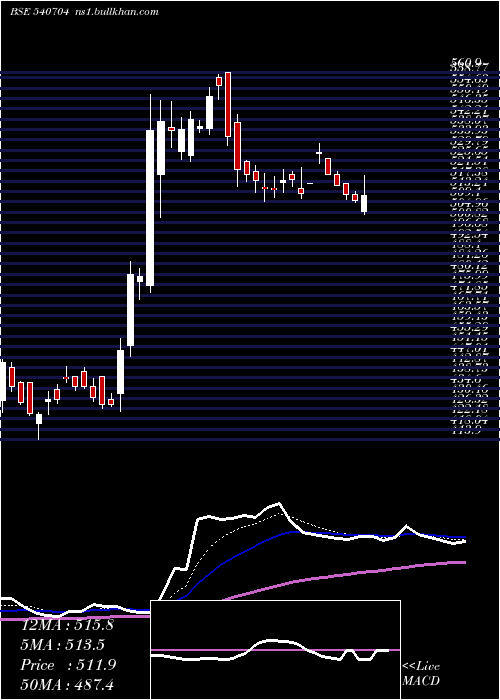Image resolution: width=500 pixels, height=700 pixels.
Task: Click the last white candlestick on the right
Action: (x=364, y=203)
